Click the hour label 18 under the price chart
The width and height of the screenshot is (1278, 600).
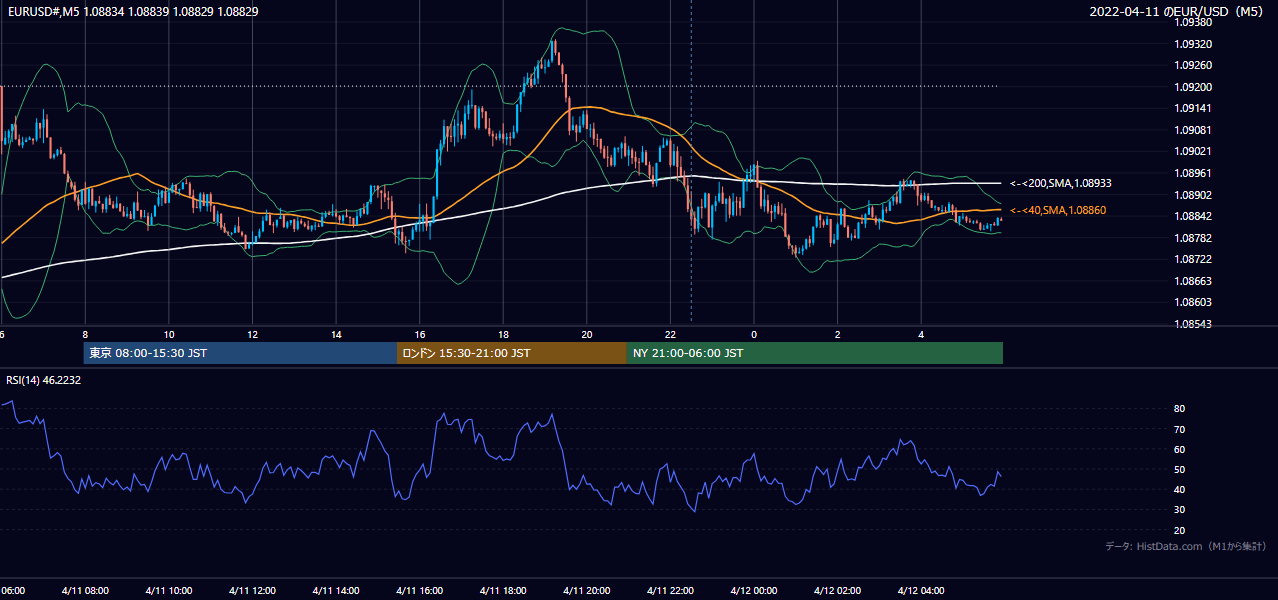click(x=503, y=335)
